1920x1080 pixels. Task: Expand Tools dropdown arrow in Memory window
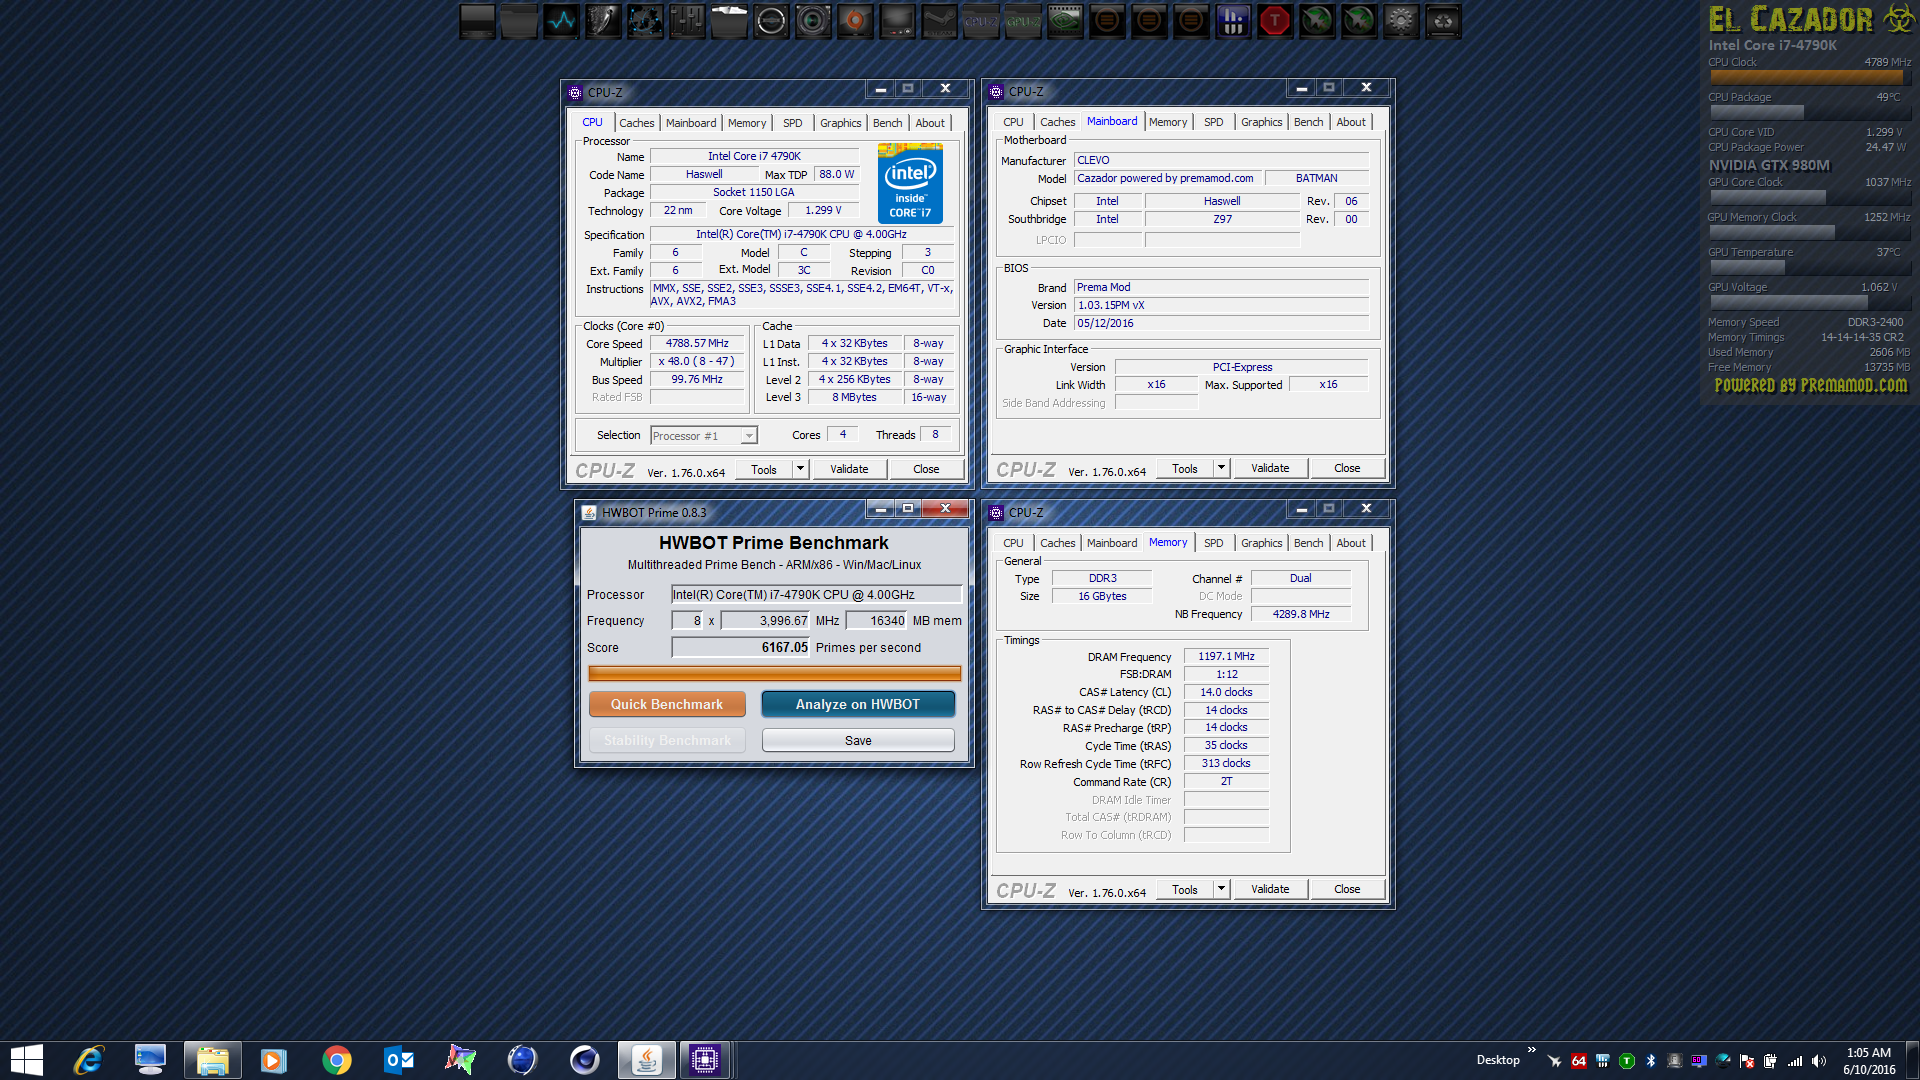pos(1221,889)
